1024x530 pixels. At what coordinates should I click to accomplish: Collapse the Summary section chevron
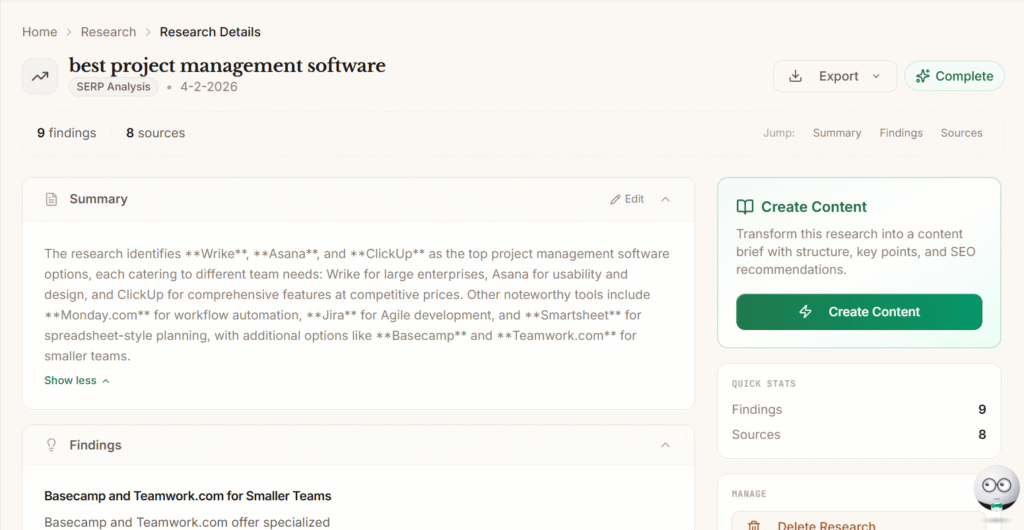click(666, 199)
